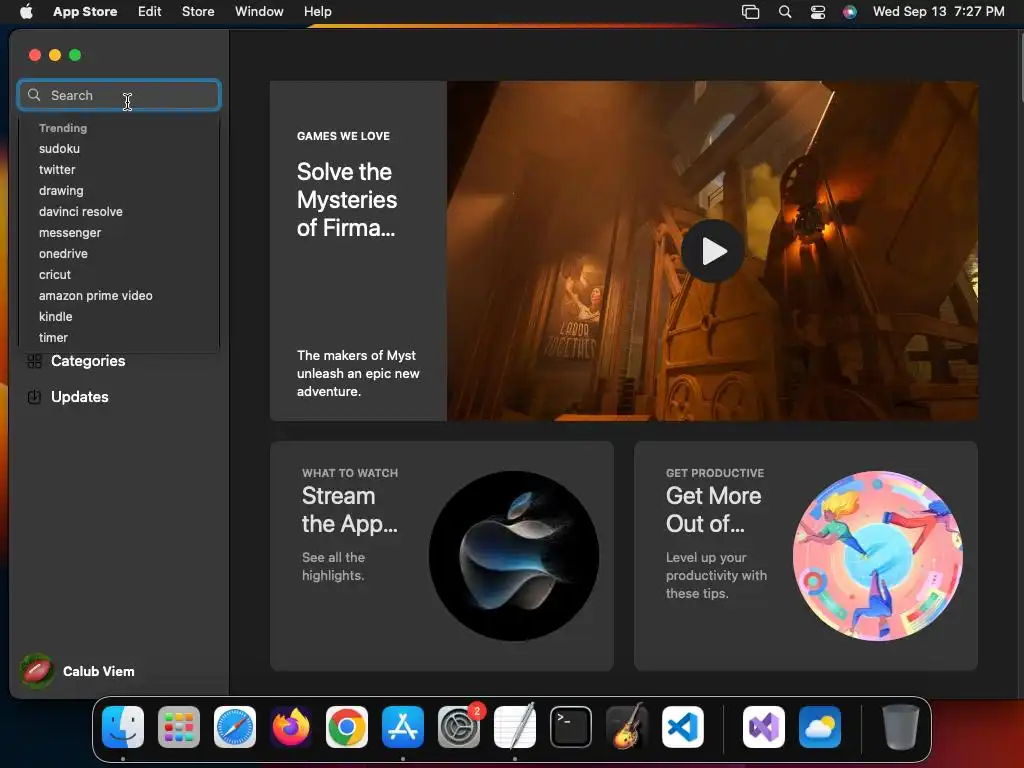Launch Firefox from the Dock
The image size is (1024, 768).
pos(291,727)
